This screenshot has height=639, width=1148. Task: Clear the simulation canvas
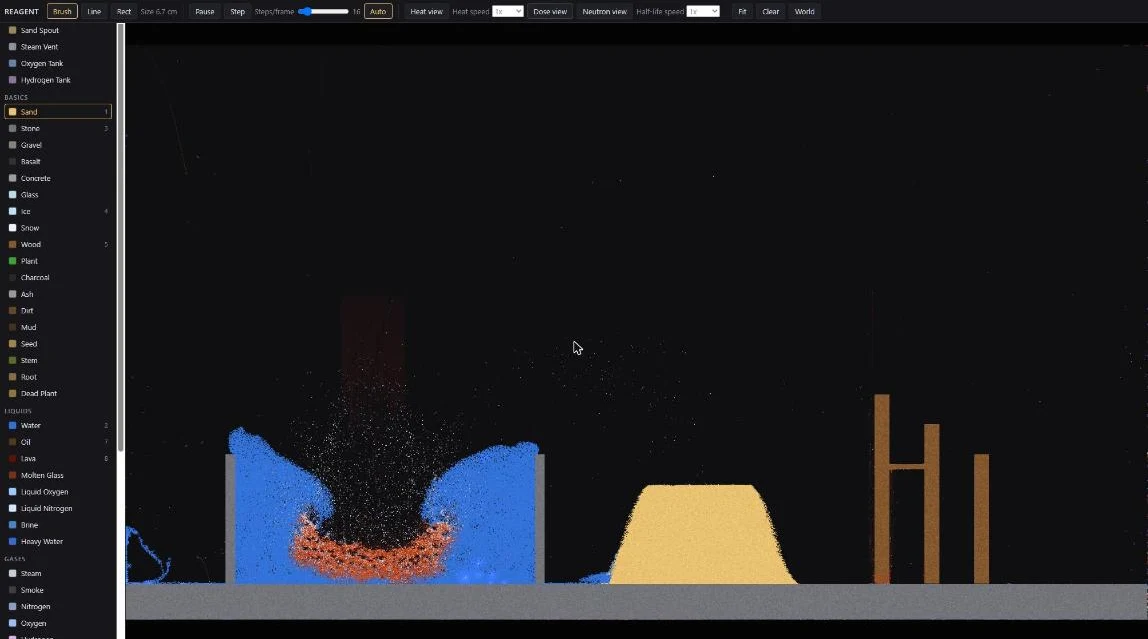pyautogui.click(x=770, y=12)
